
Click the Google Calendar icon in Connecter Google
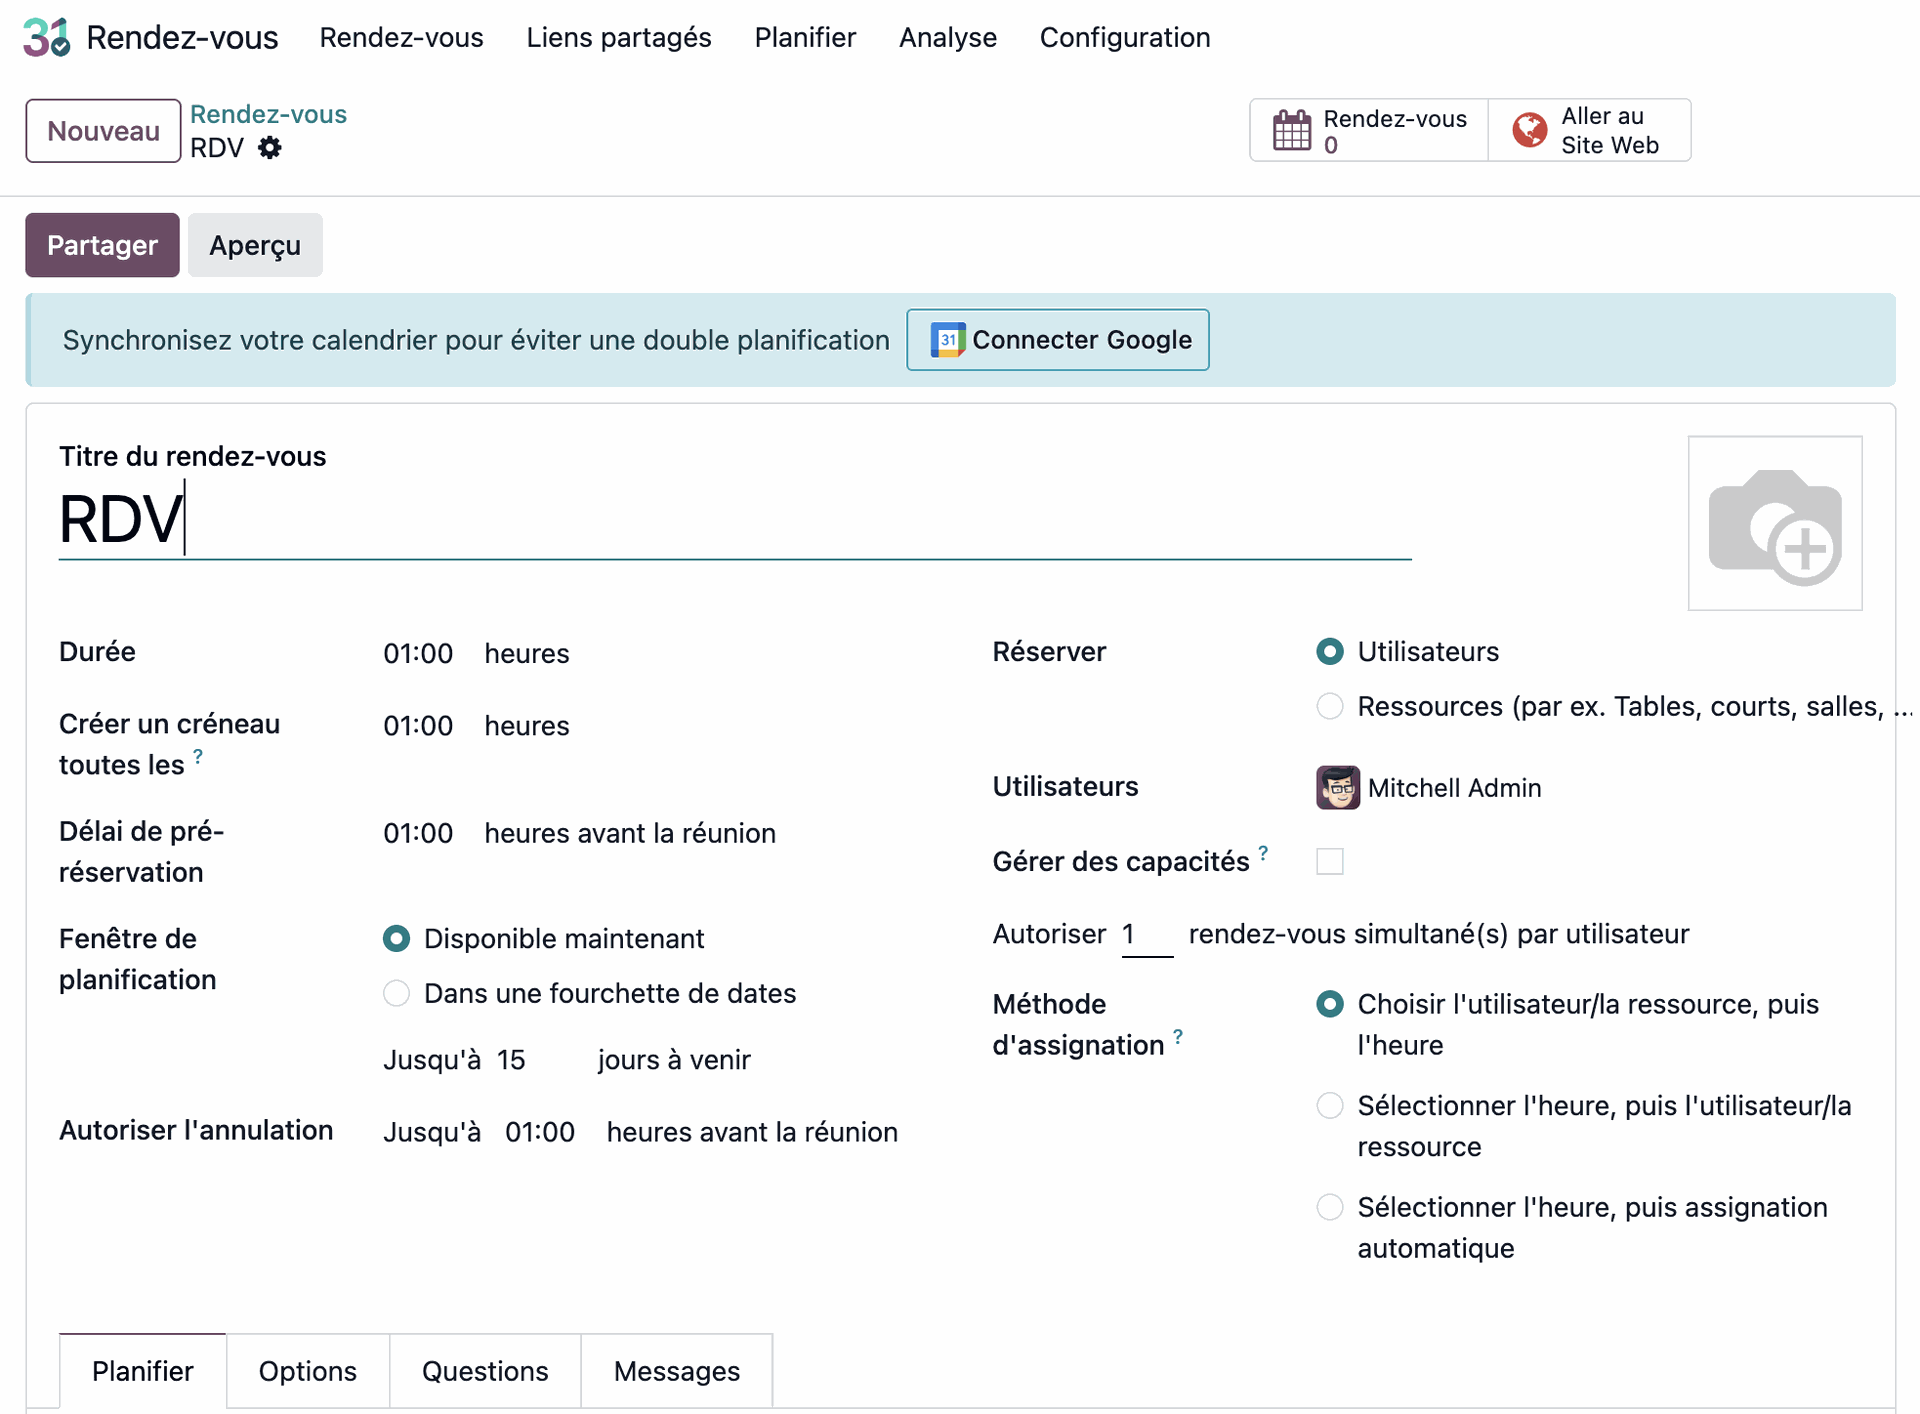tap(947, 340)
